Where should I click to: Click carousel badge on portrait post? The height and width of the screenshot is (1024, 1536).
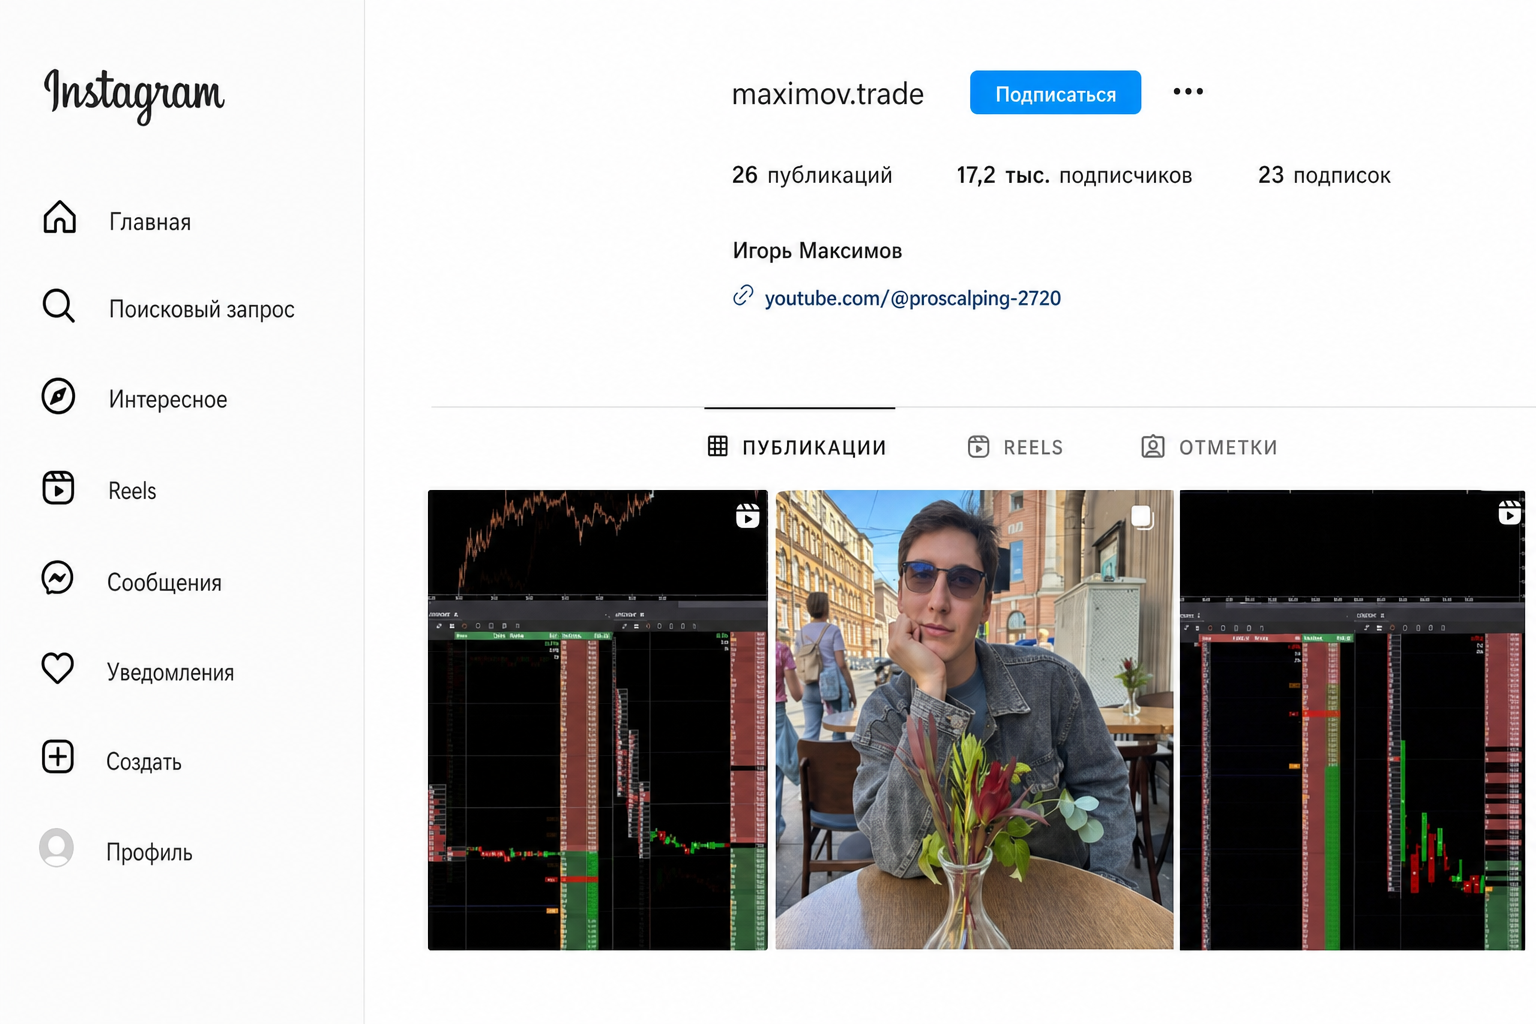coord(1142,517)
